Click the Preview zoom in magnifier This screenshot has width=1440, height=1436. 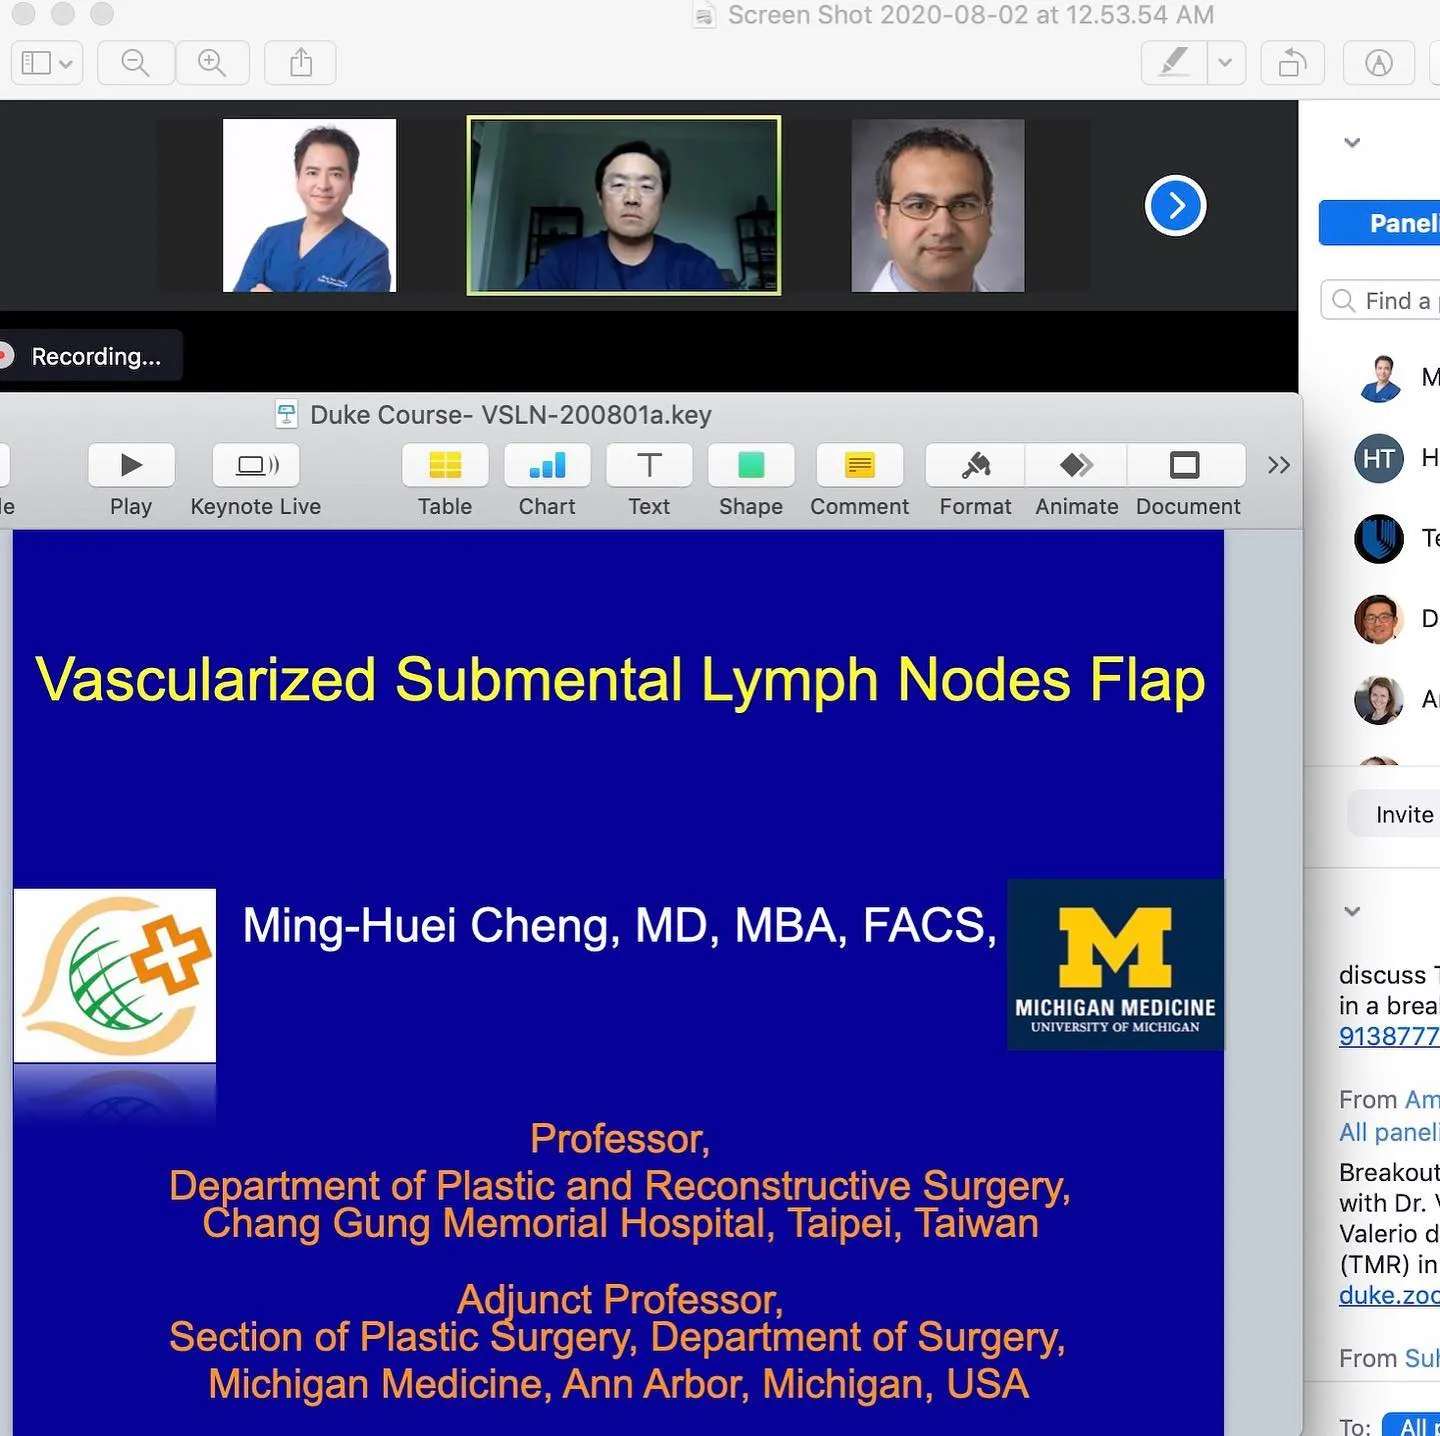[212, 63]
